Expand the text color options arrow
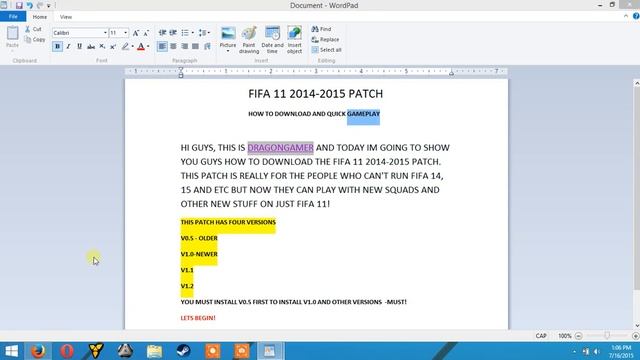The image size is (640, 360). pyautogui.click(x=148, y=47)
